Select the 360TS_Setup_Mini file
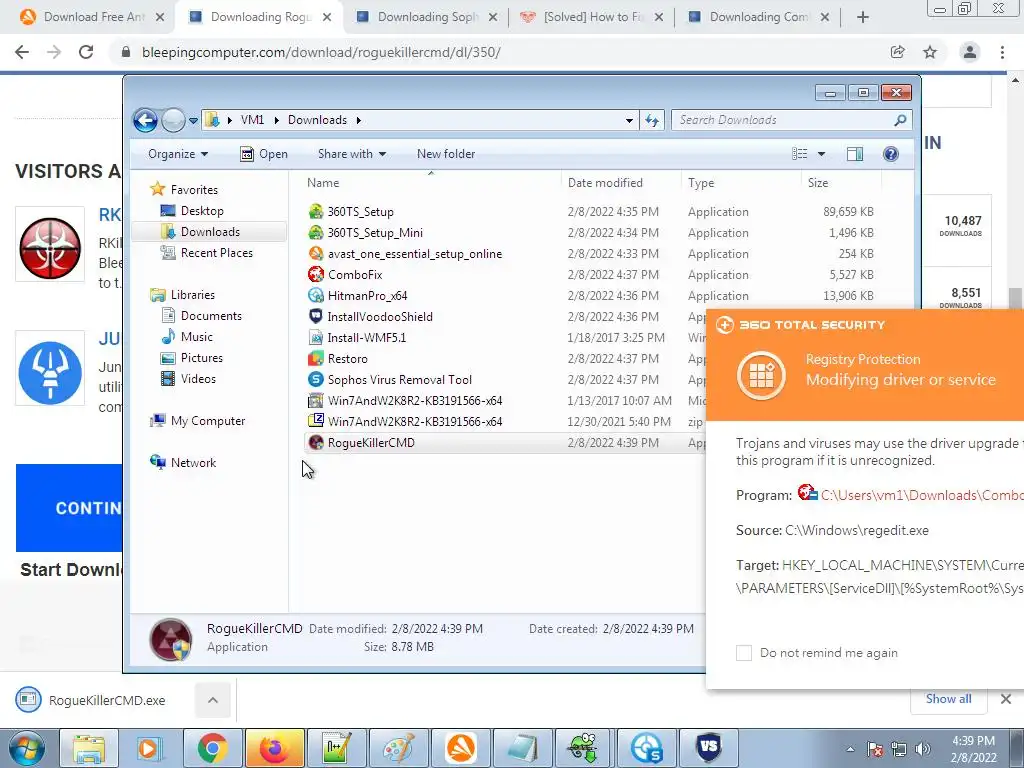1024x768 pixels. click(375, 233)
